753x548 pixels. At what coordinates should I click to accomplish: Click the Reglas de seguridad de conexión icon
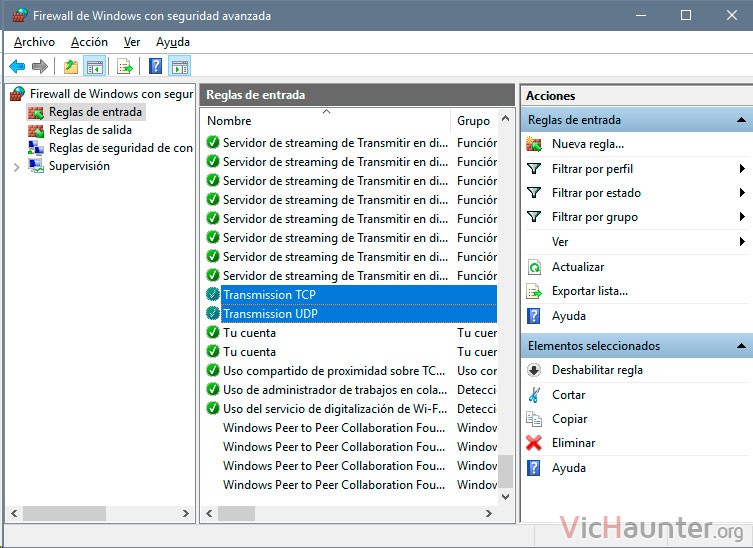(36, 148)
